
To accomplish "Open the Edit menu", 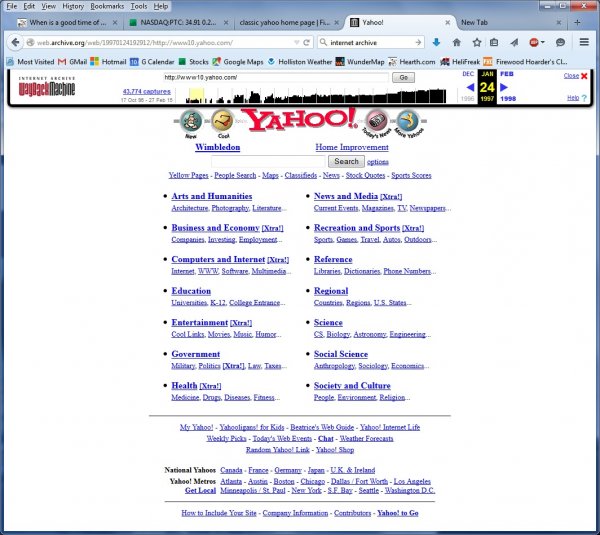I will pos(29,6).
